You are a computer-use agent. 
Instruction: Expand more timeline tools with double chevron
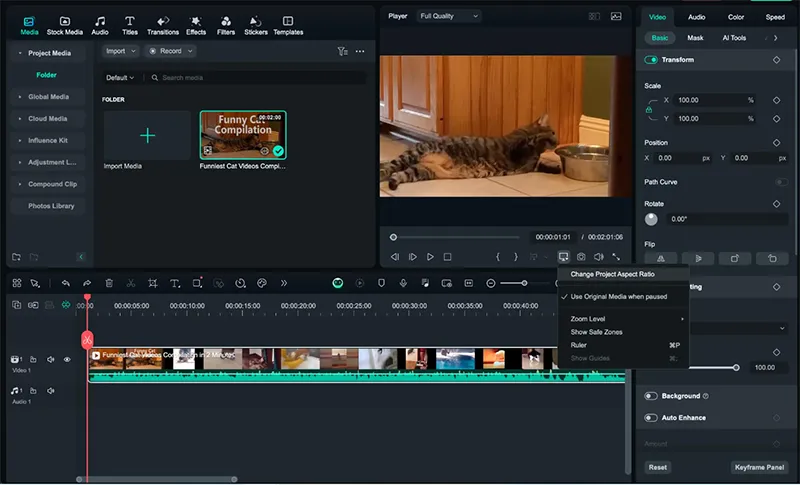(284, 283)
